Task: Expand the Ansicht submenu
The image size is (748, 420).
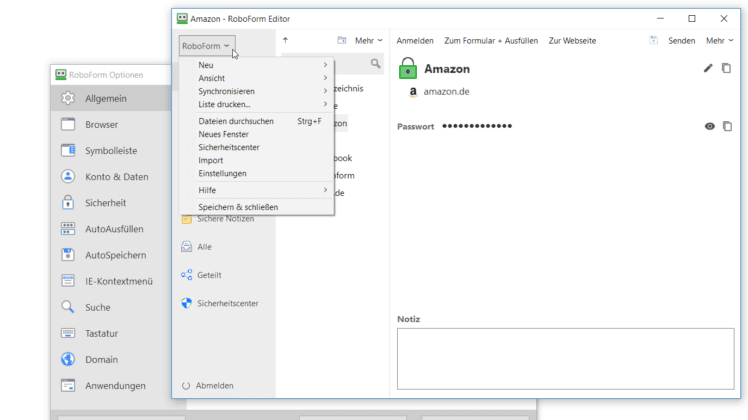Action: pyautogui.click(x=257, y=78)
